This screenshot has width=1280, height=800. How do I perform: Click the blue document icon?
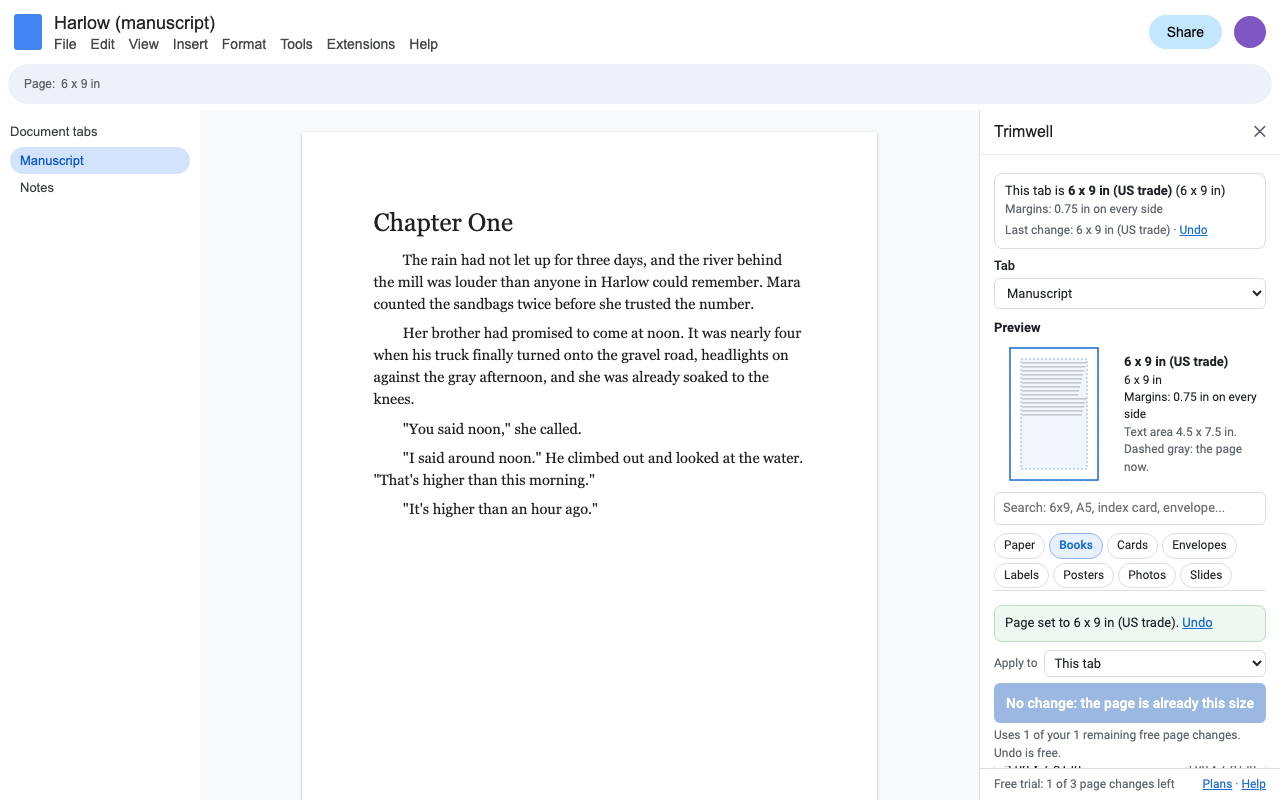pyautogui.click(x=28, y=32)
